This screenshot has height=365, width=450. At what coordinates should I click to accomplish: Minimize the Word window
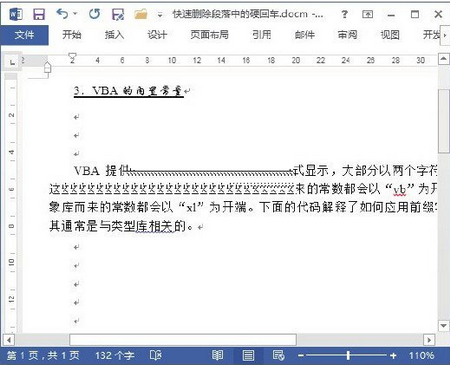click(x=391, y=15)
